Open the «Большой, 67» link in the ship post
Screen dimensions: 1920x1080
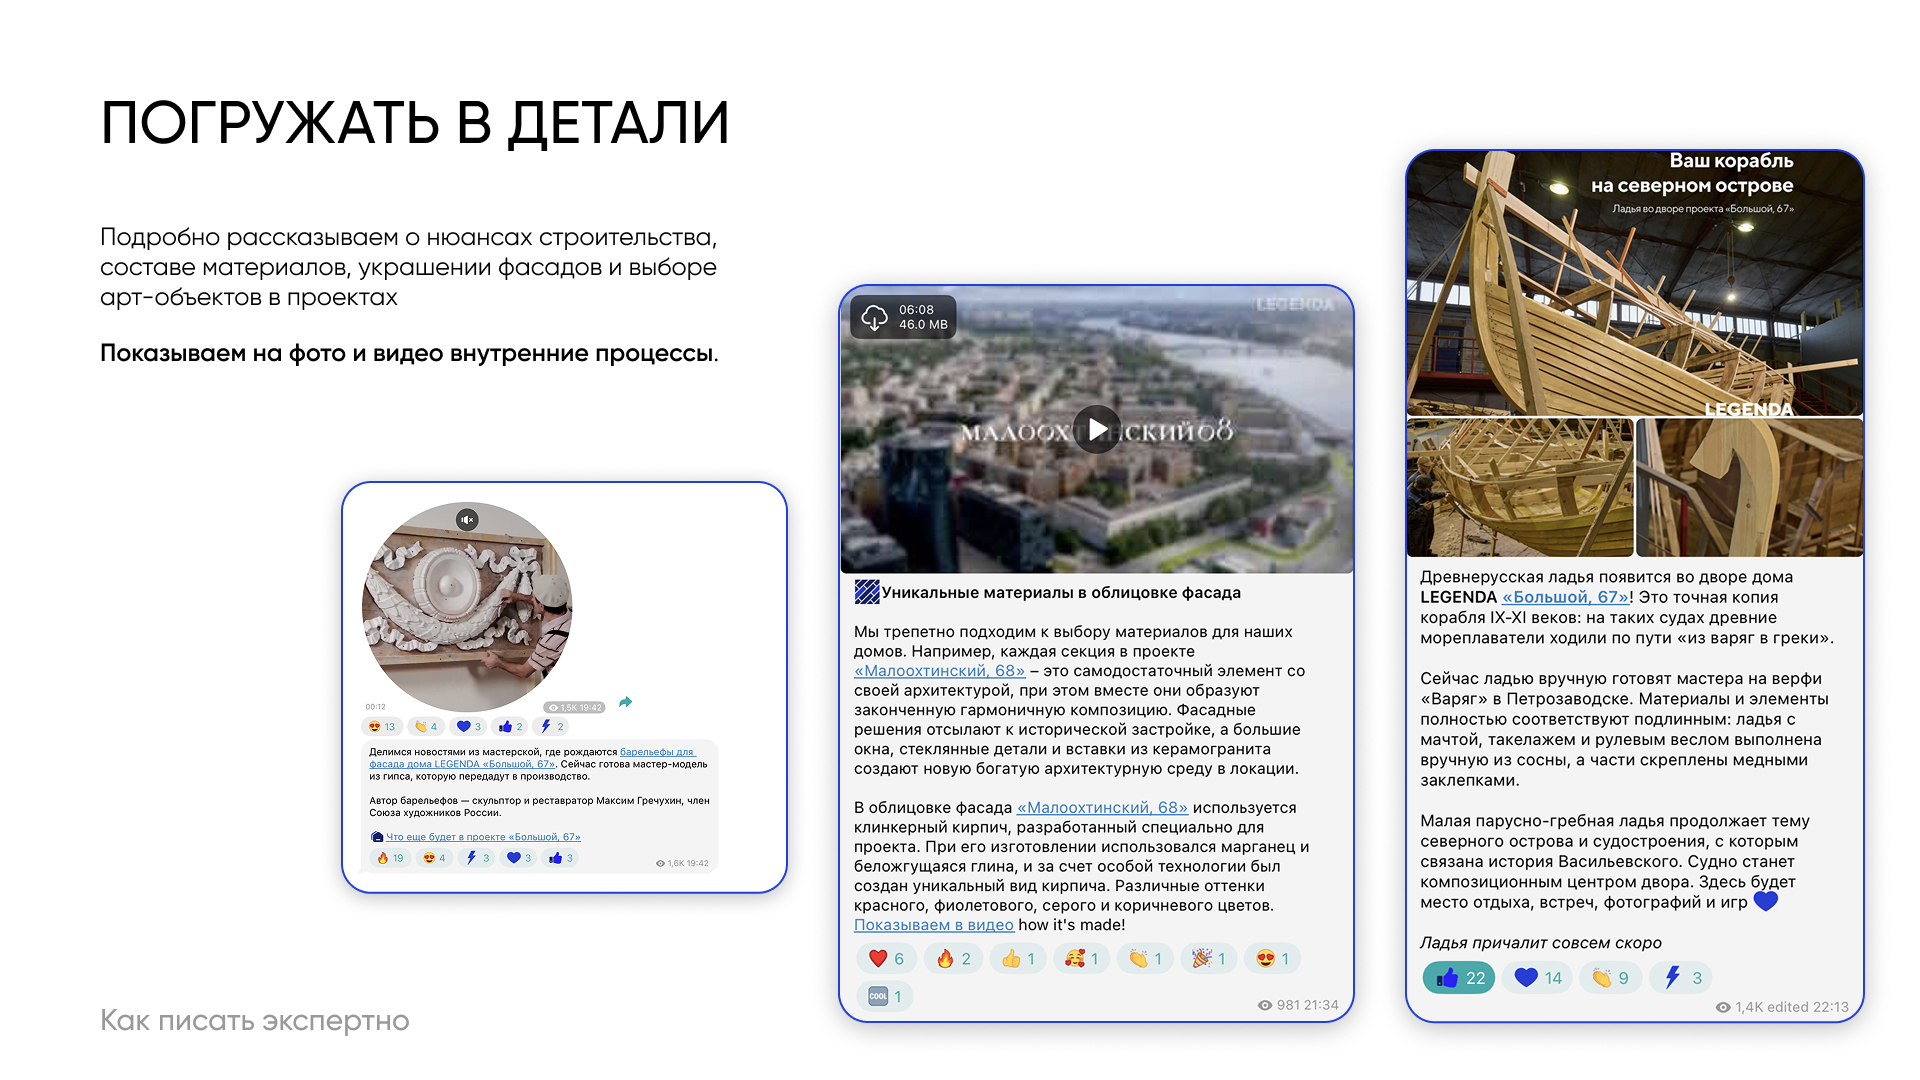[x=1566, y=597]
